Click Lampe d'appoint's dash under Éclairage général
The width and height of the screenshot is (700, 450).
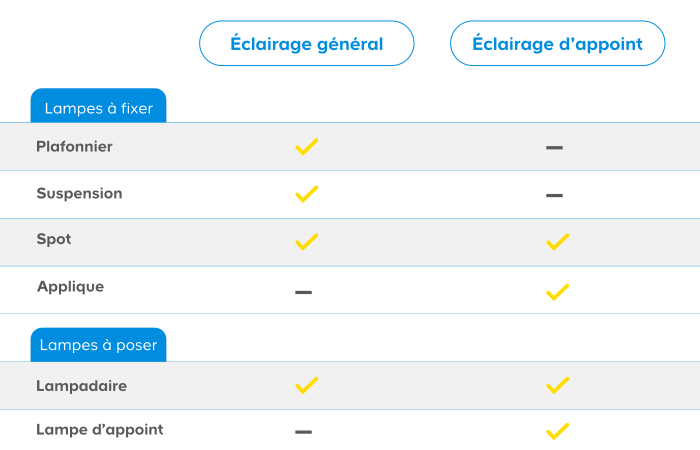(304, 432)
